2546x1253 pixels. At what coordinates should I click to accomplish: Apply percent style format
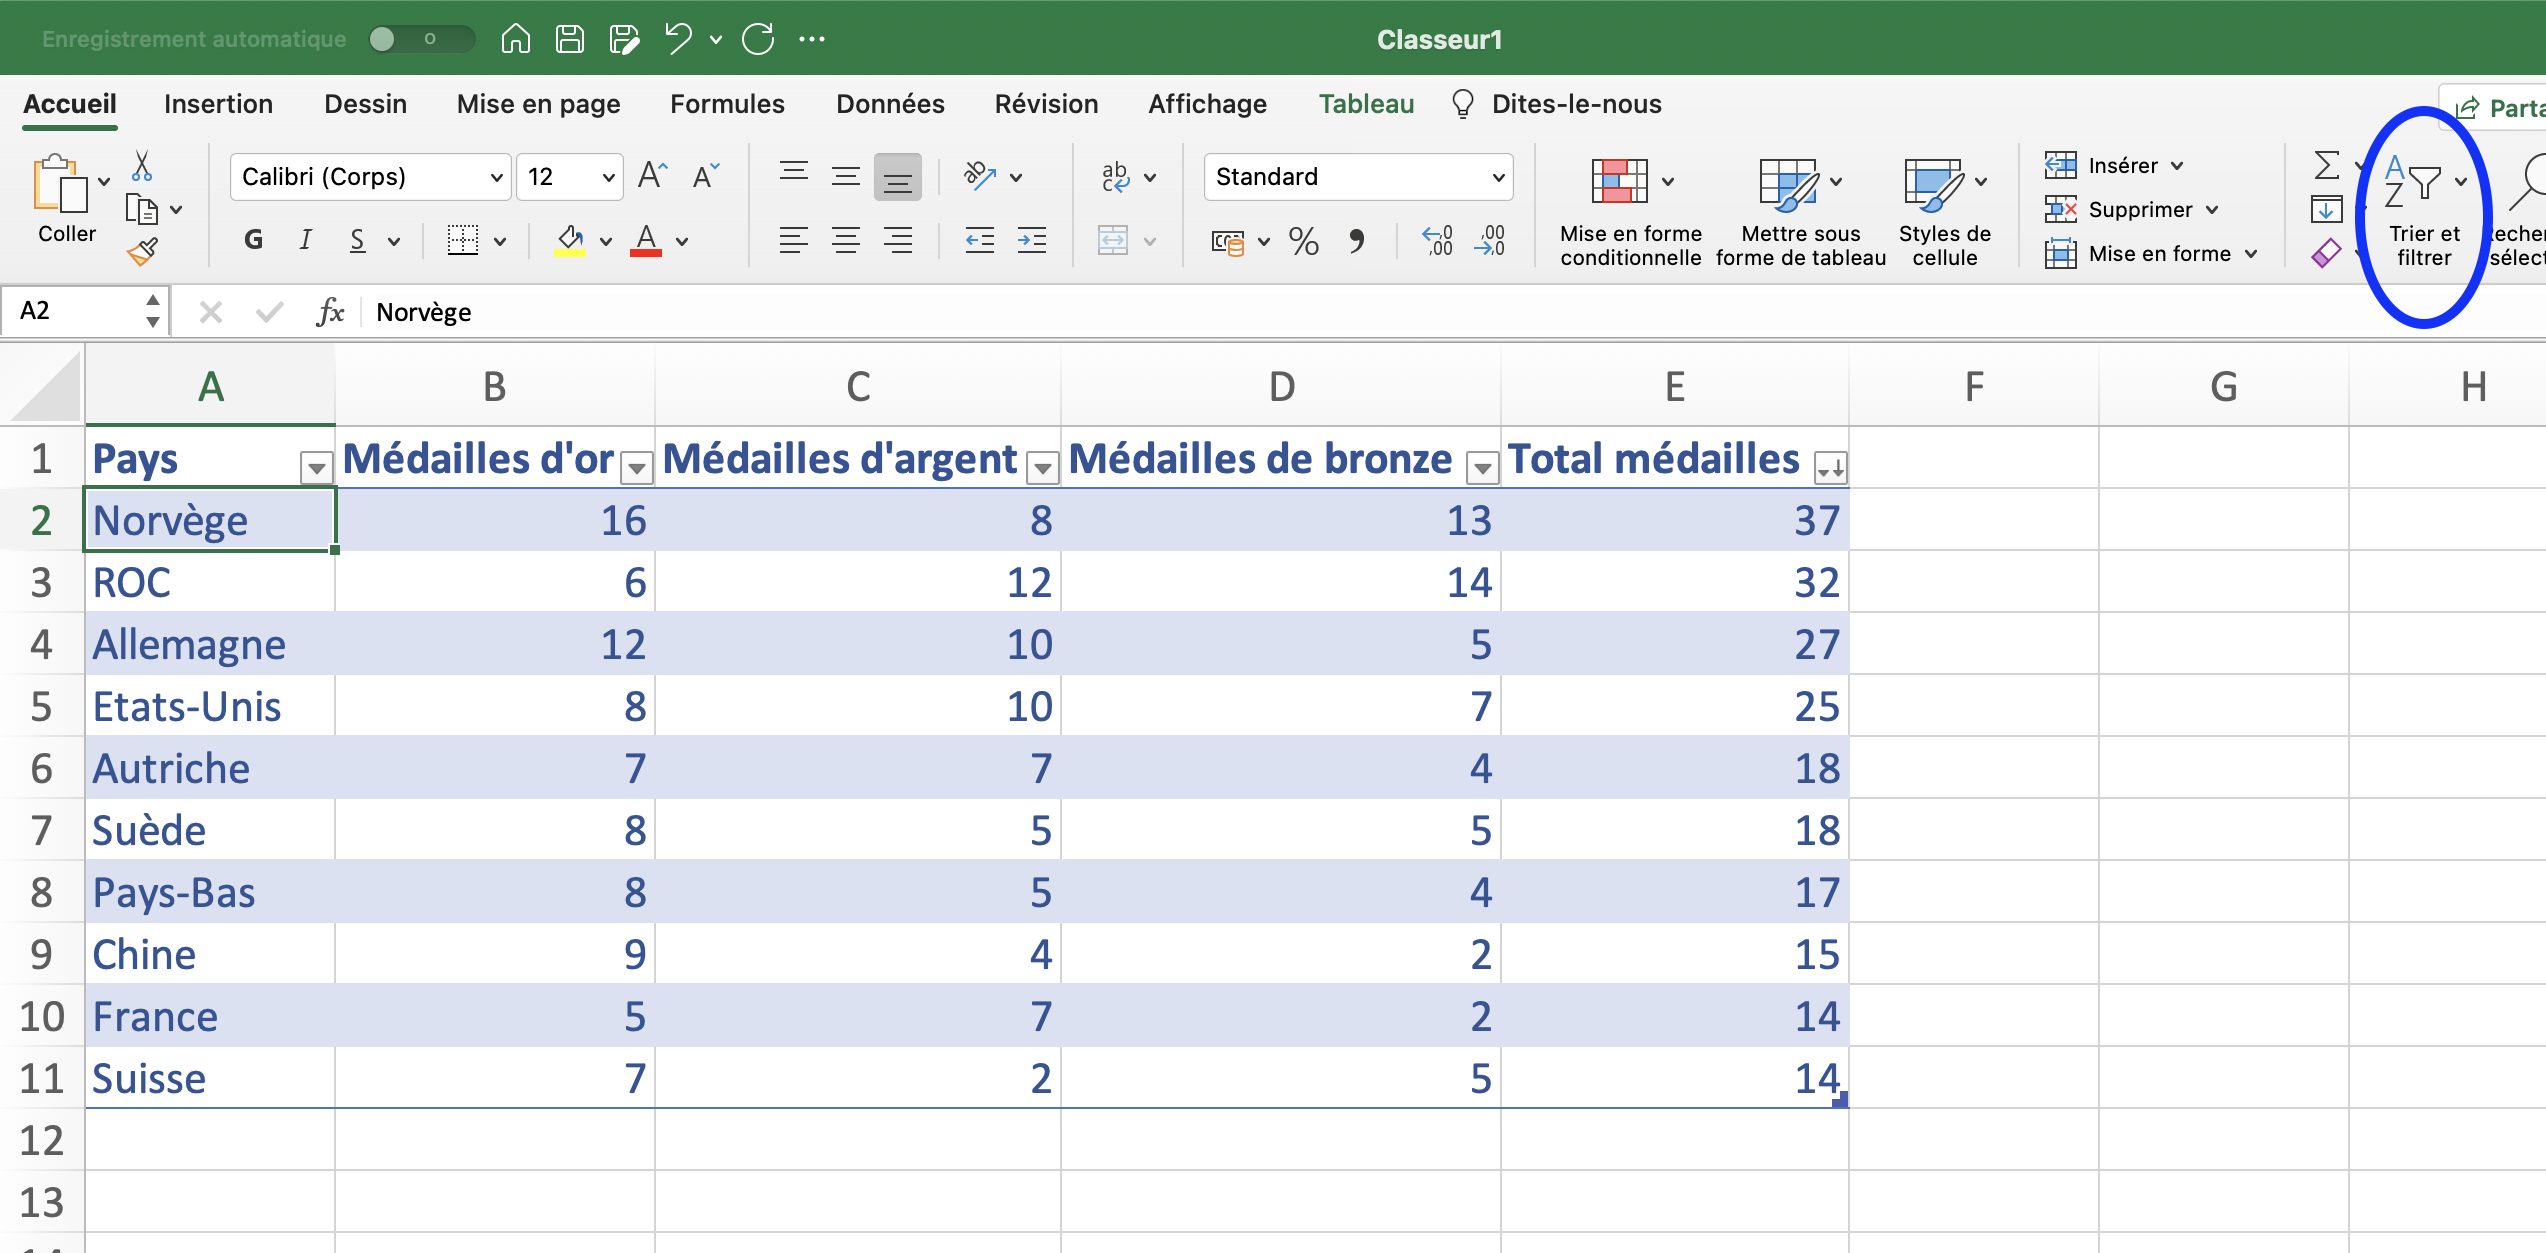point(1303,240)
